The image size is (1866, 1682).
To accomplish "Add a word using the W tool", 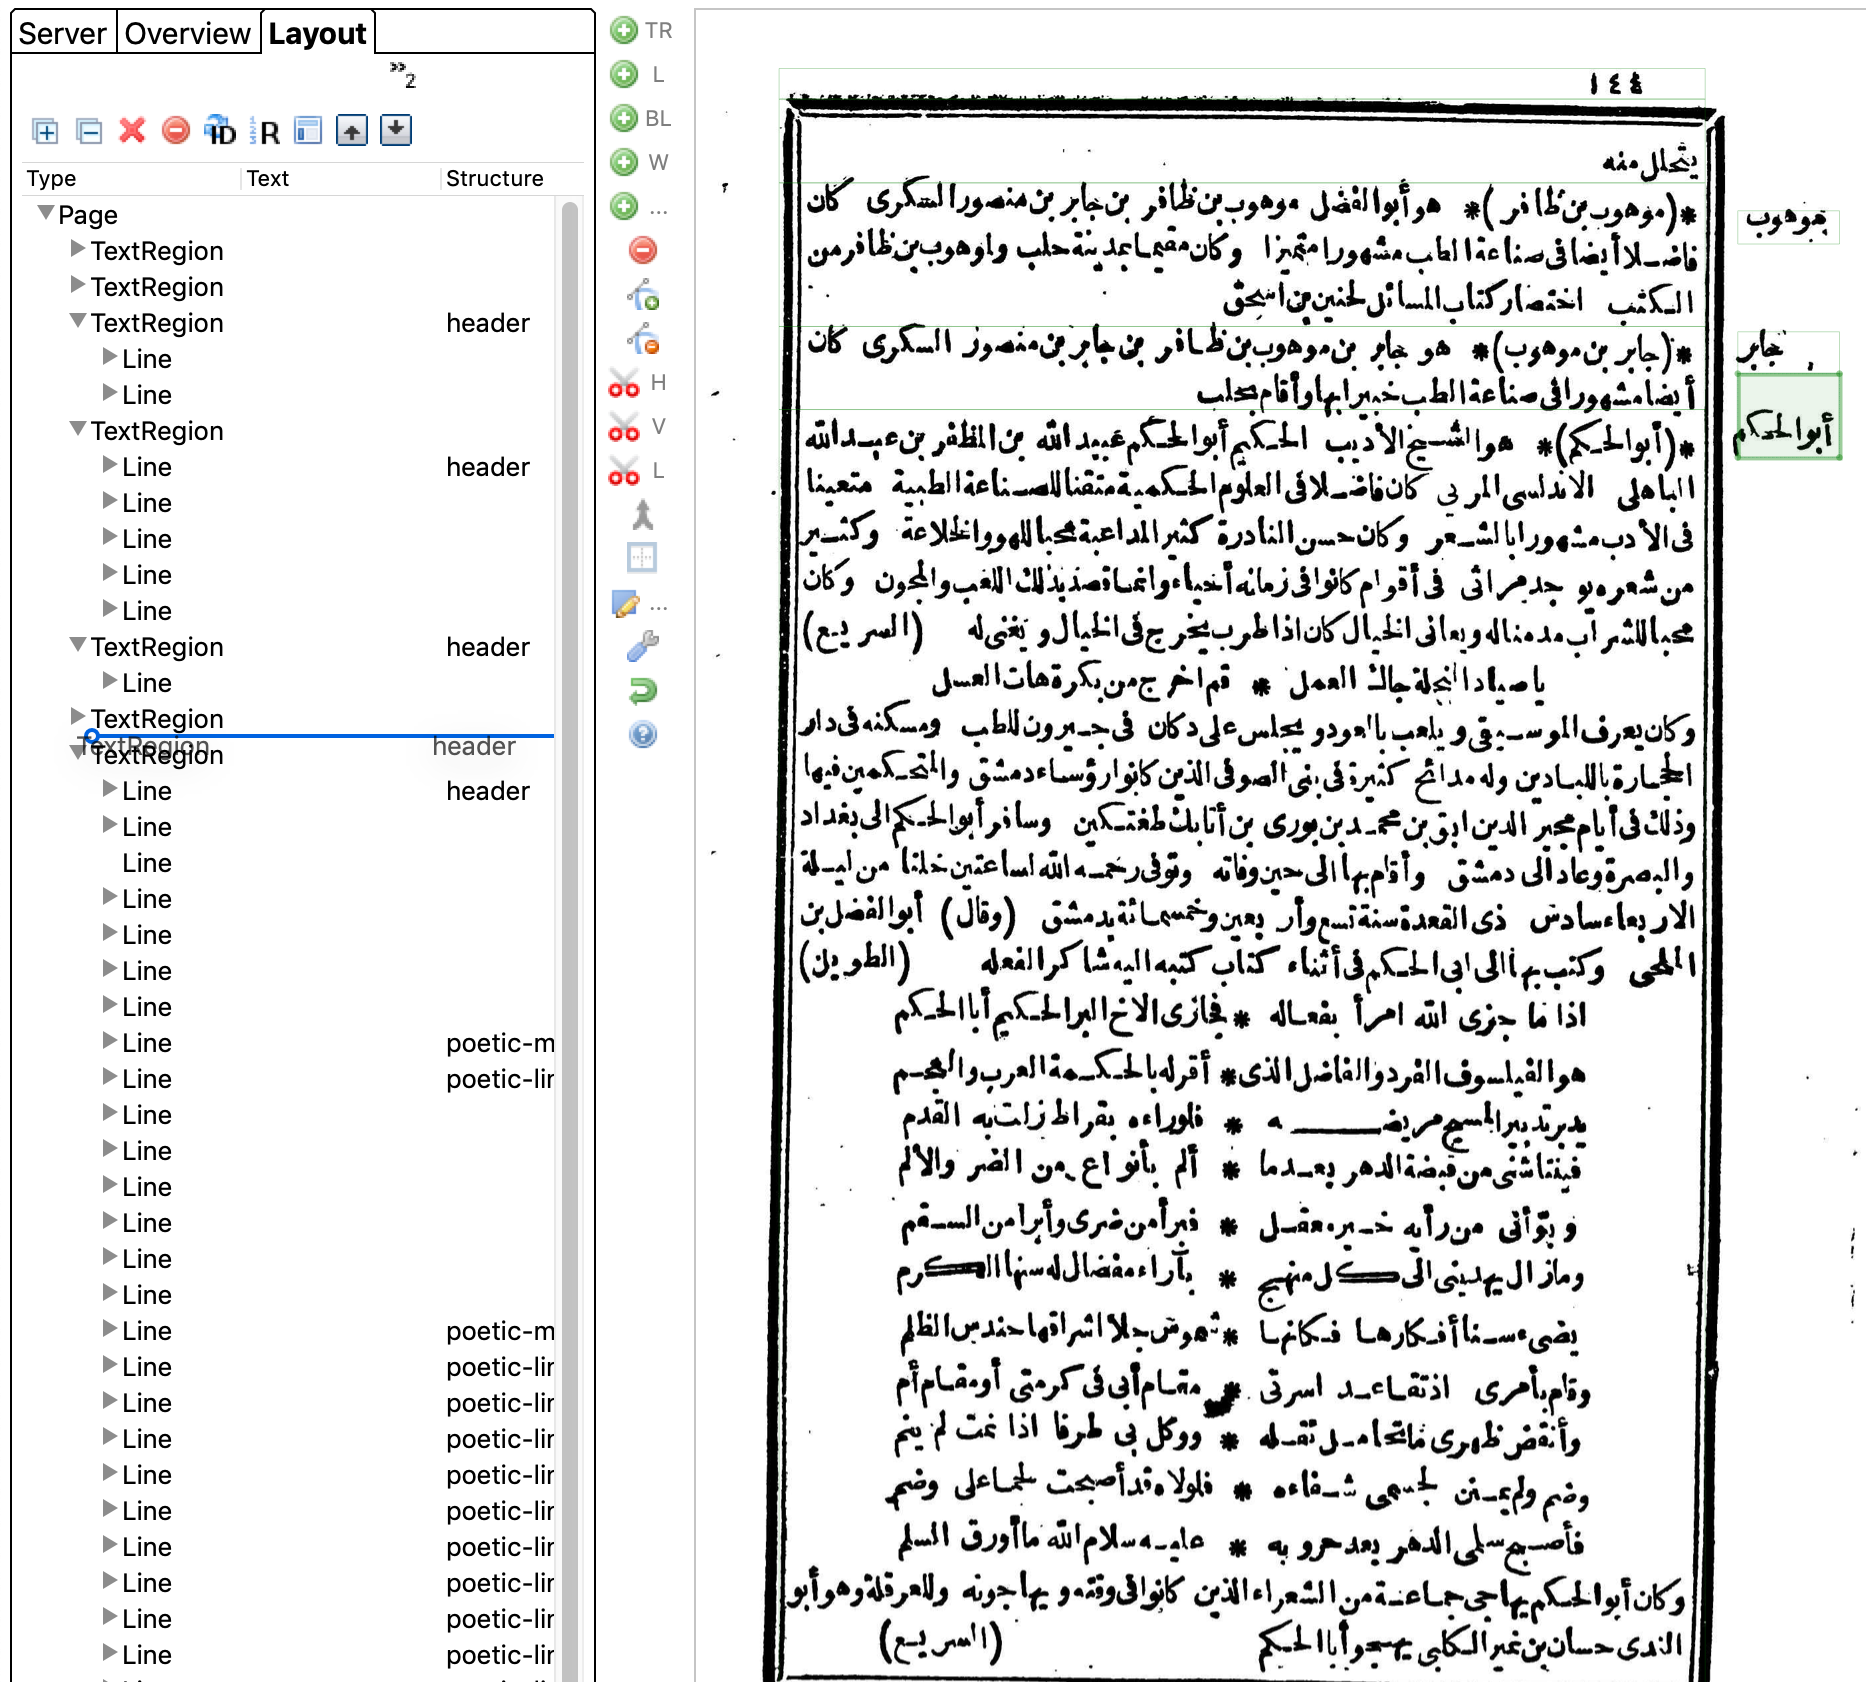I will pyautogui.click(x=624, y=162).
